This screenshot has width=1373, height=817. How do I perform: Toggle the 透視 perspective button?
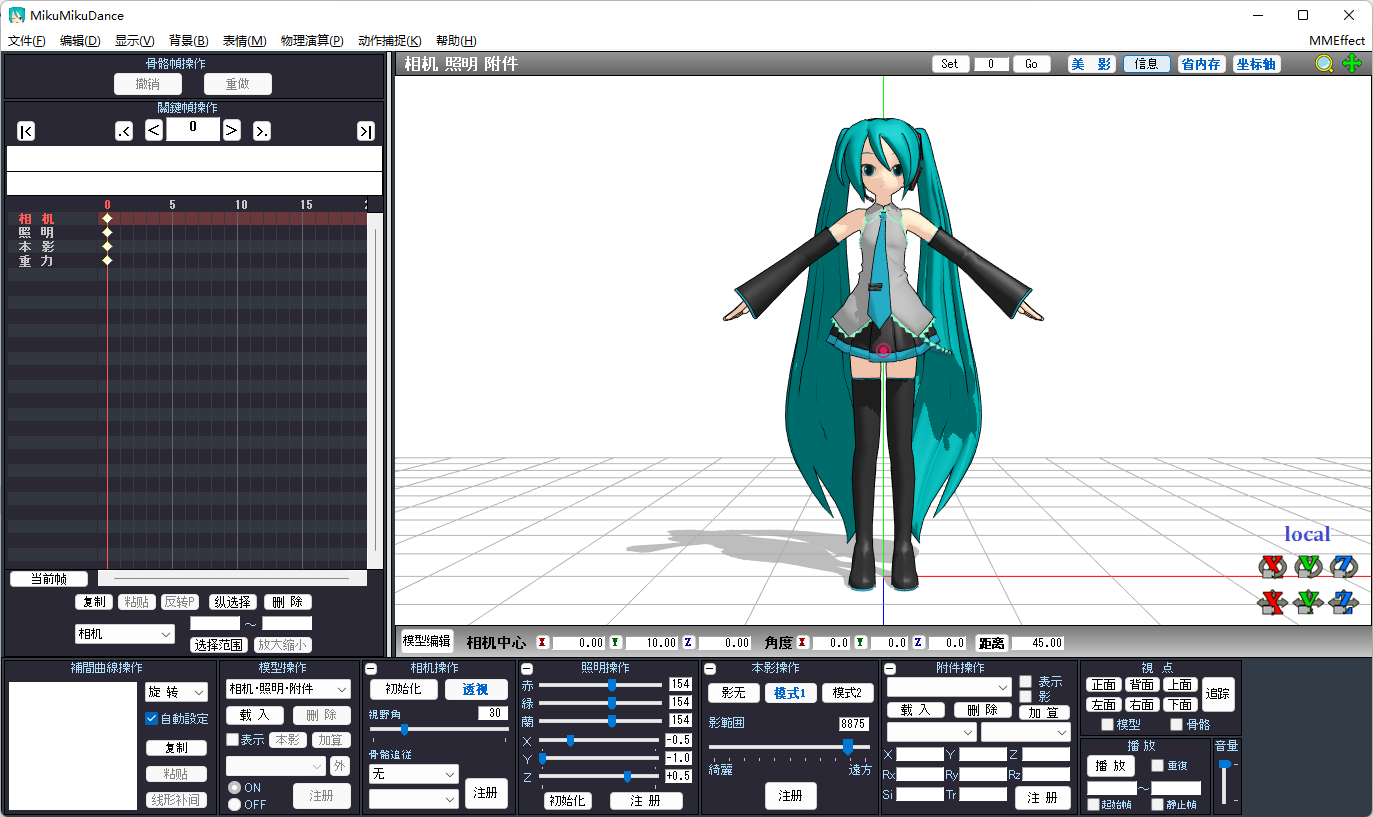[475, 689]
